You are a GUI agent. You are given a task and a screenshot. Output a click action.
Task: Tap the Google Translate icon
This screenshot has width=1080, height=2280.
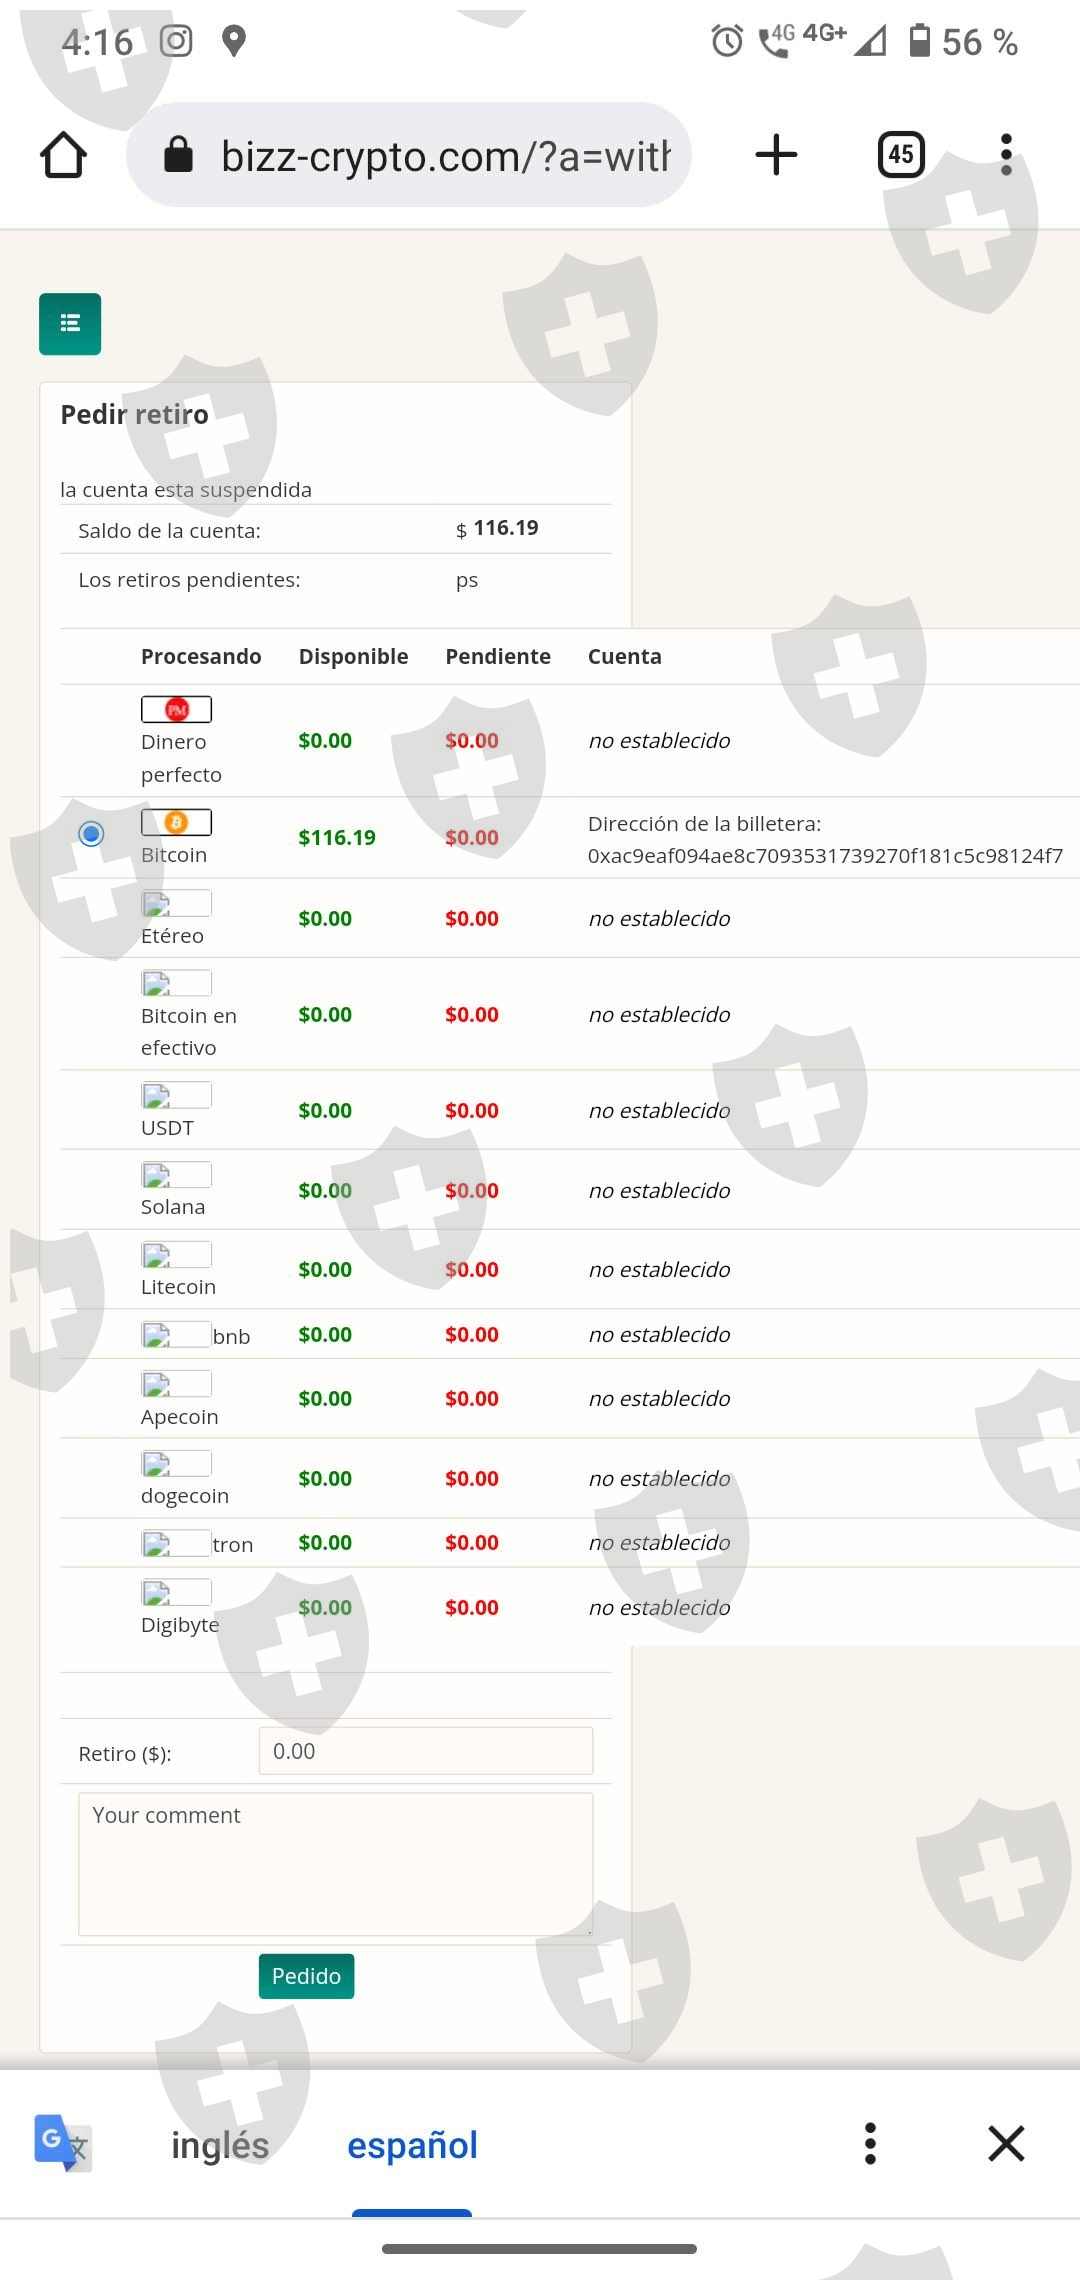tap(62, 2142)
